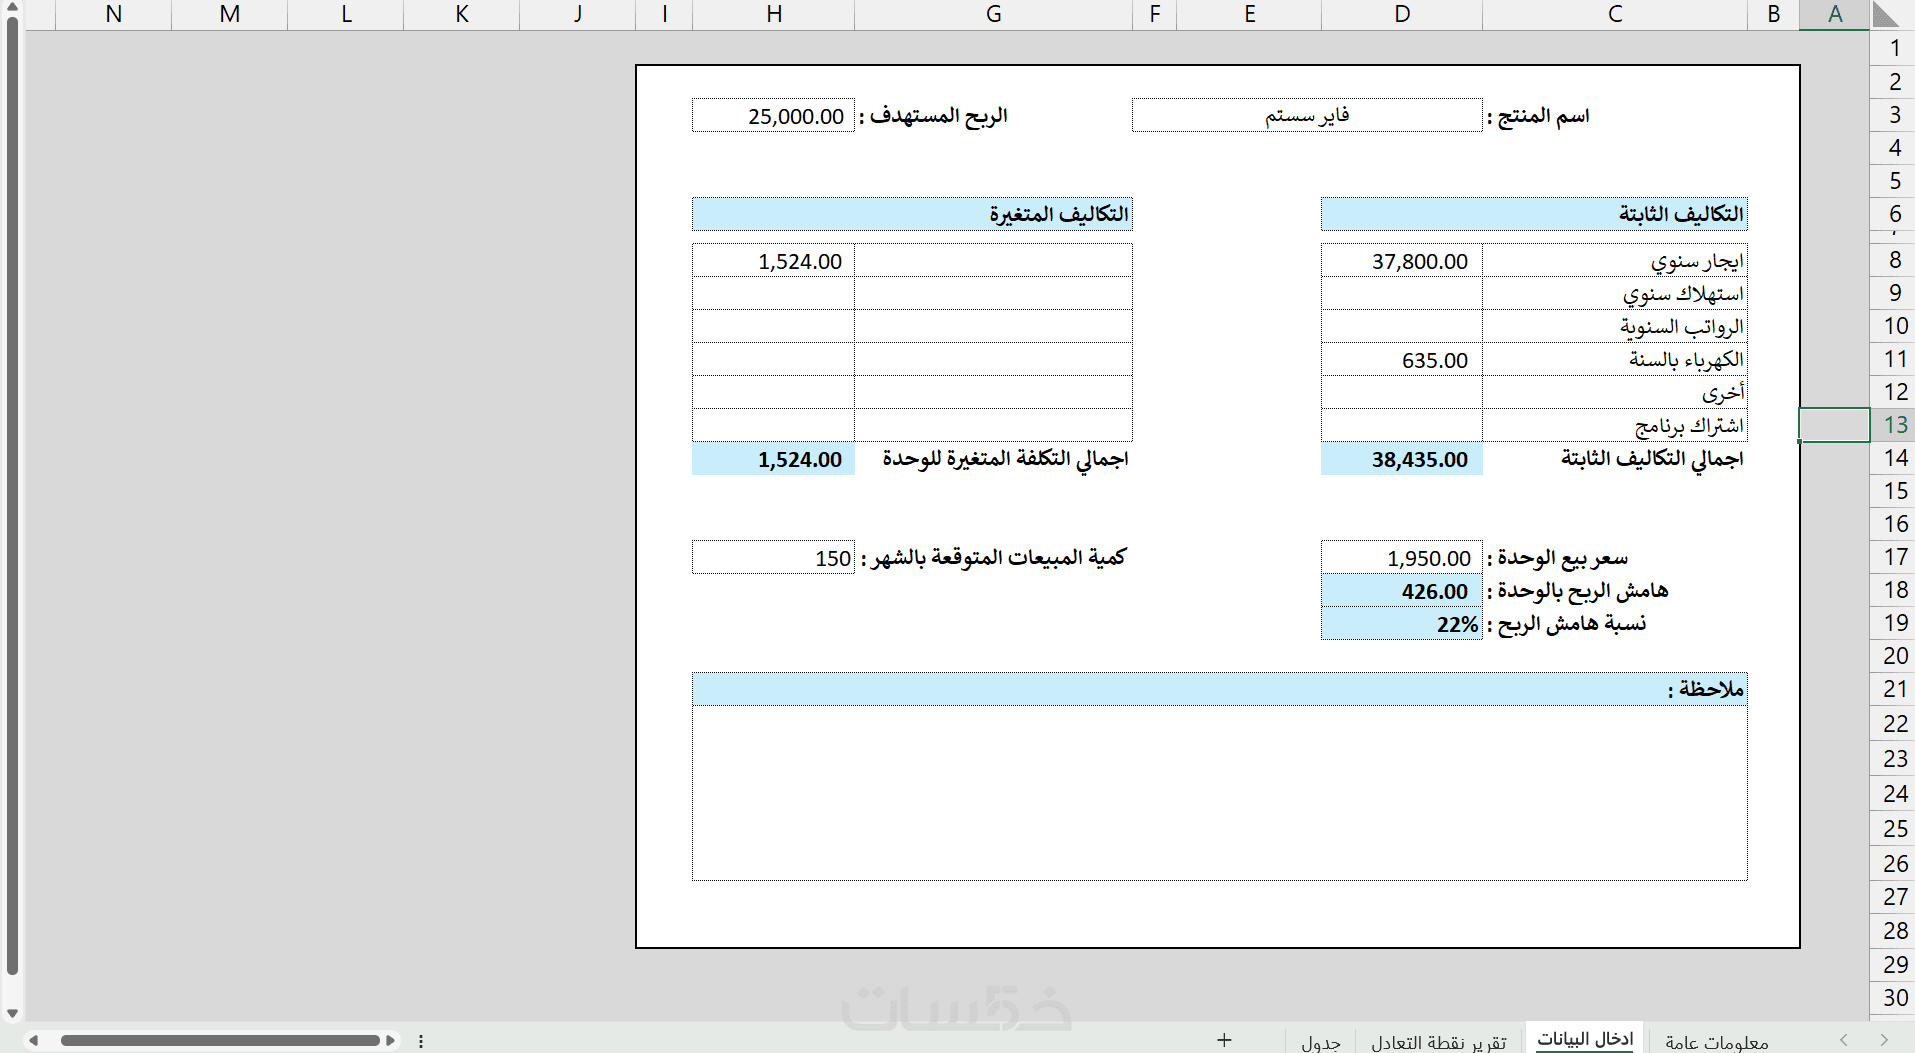Click the sheet tabs next arrow
Image resolution: width=1915 pixels, height=1053 pixels.
pyautogui.click(x=1884, y=1040)
